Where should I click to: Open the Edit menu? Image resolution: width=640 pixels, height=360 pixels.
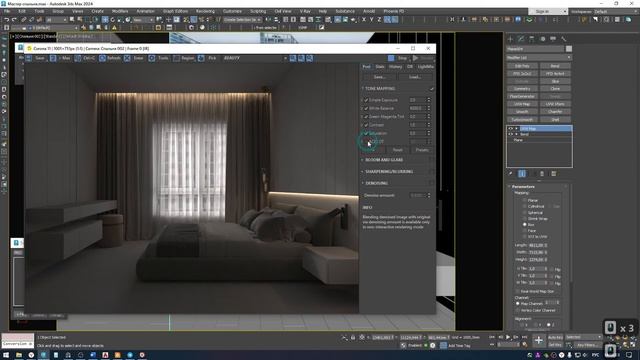[x=22, y=11]
